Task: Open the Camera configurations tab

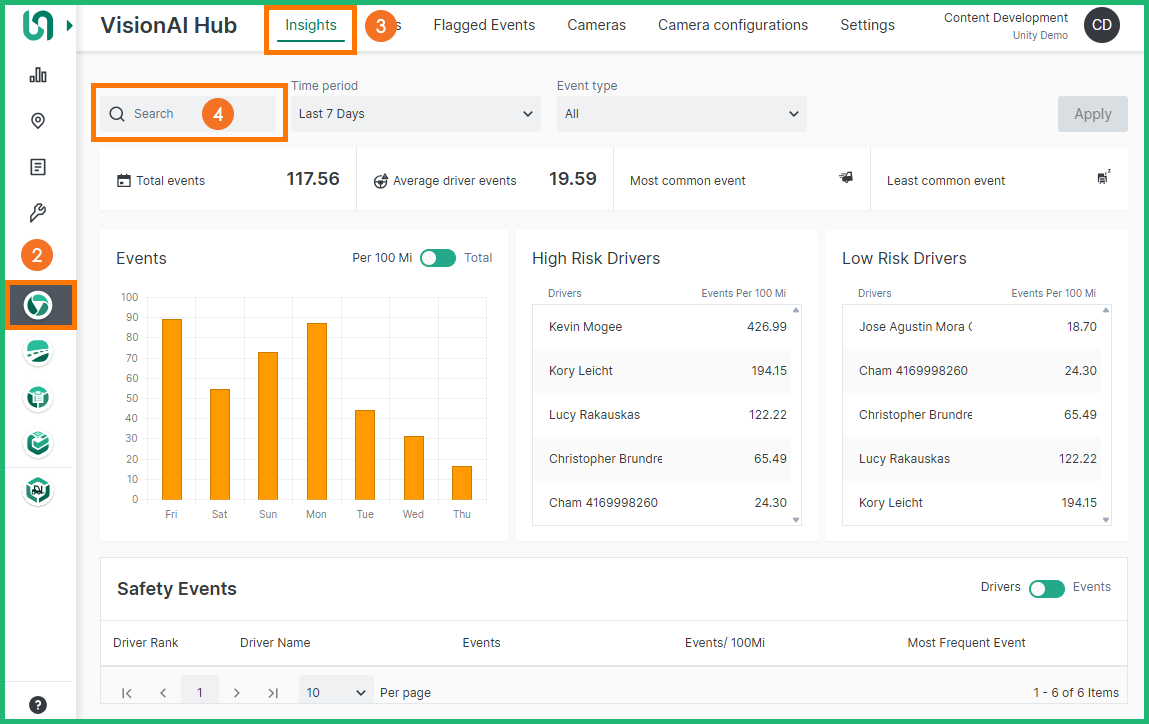Action: [x=732, y=25]
